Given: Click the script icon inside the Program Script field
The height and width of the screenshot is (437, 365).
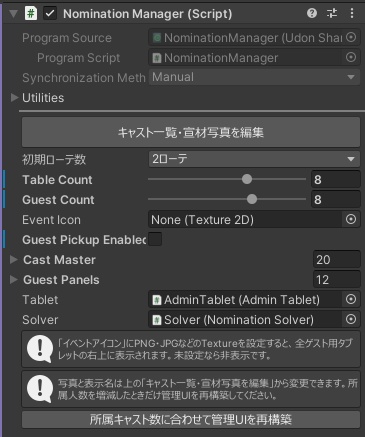Looking at the screenshot, I should [x=156, y=58].
